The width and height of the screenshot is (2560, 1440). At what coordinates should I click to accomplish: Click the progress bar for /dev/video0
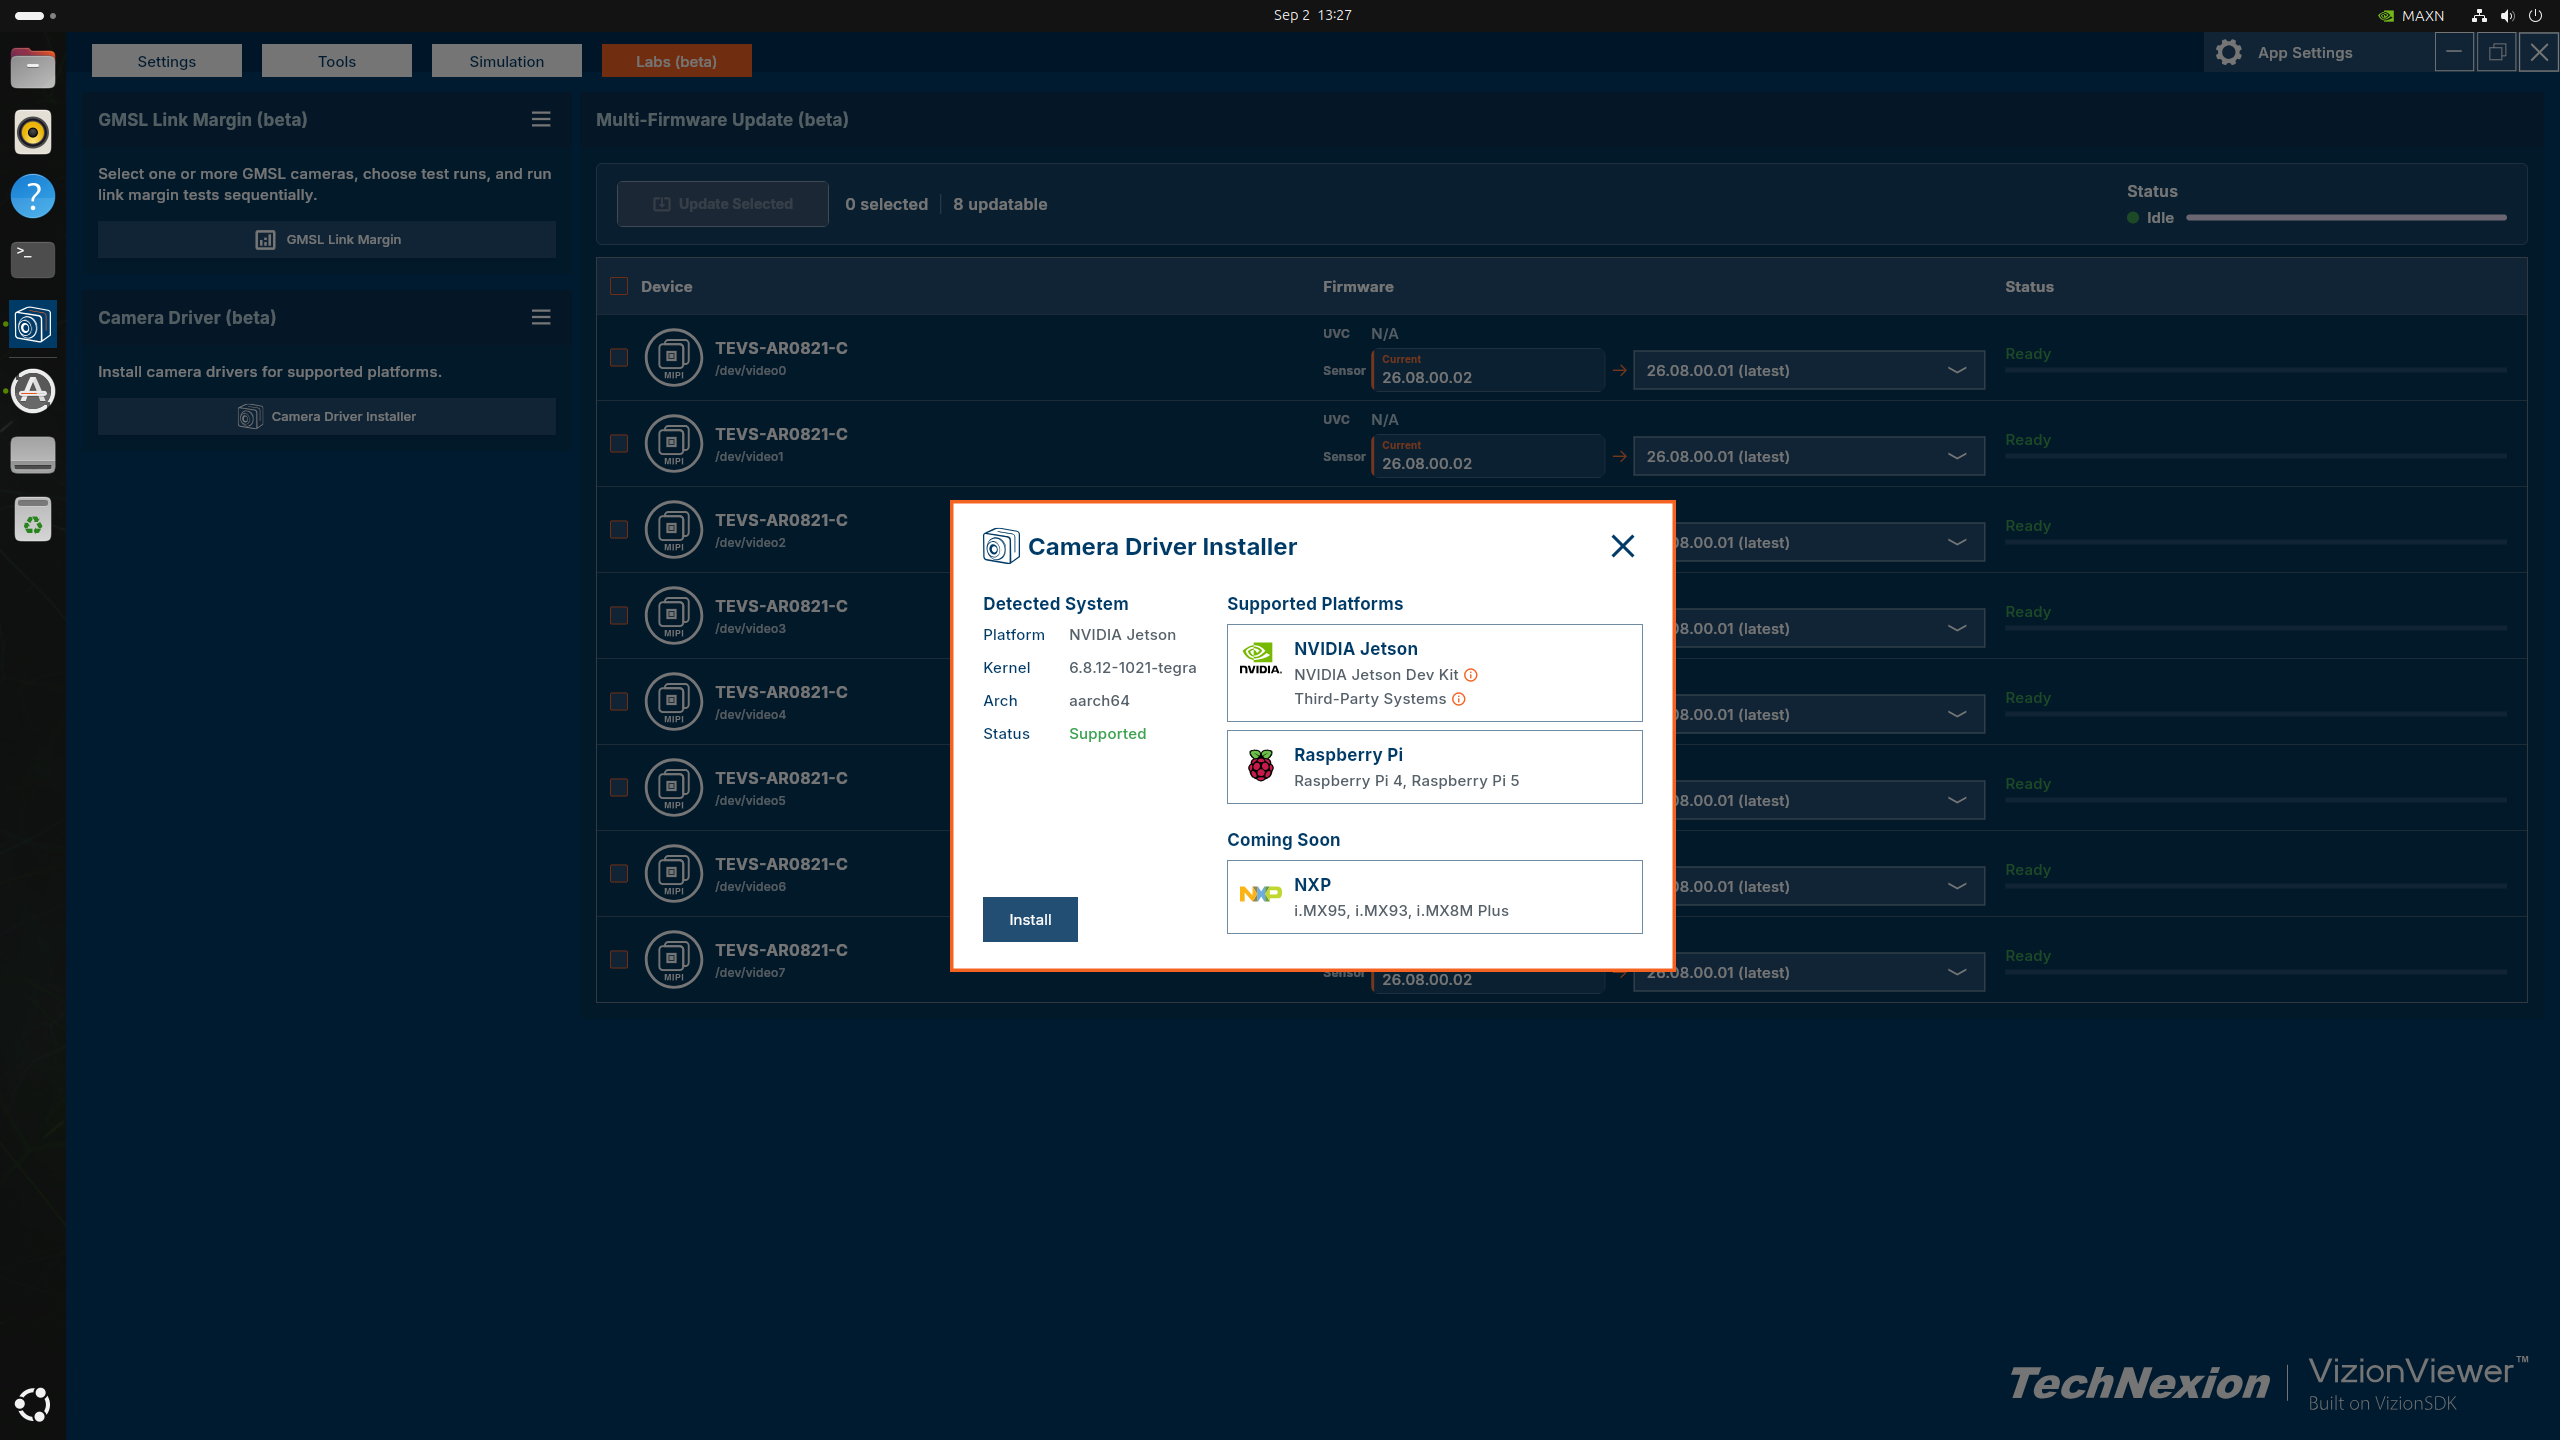coord(2256,370)
